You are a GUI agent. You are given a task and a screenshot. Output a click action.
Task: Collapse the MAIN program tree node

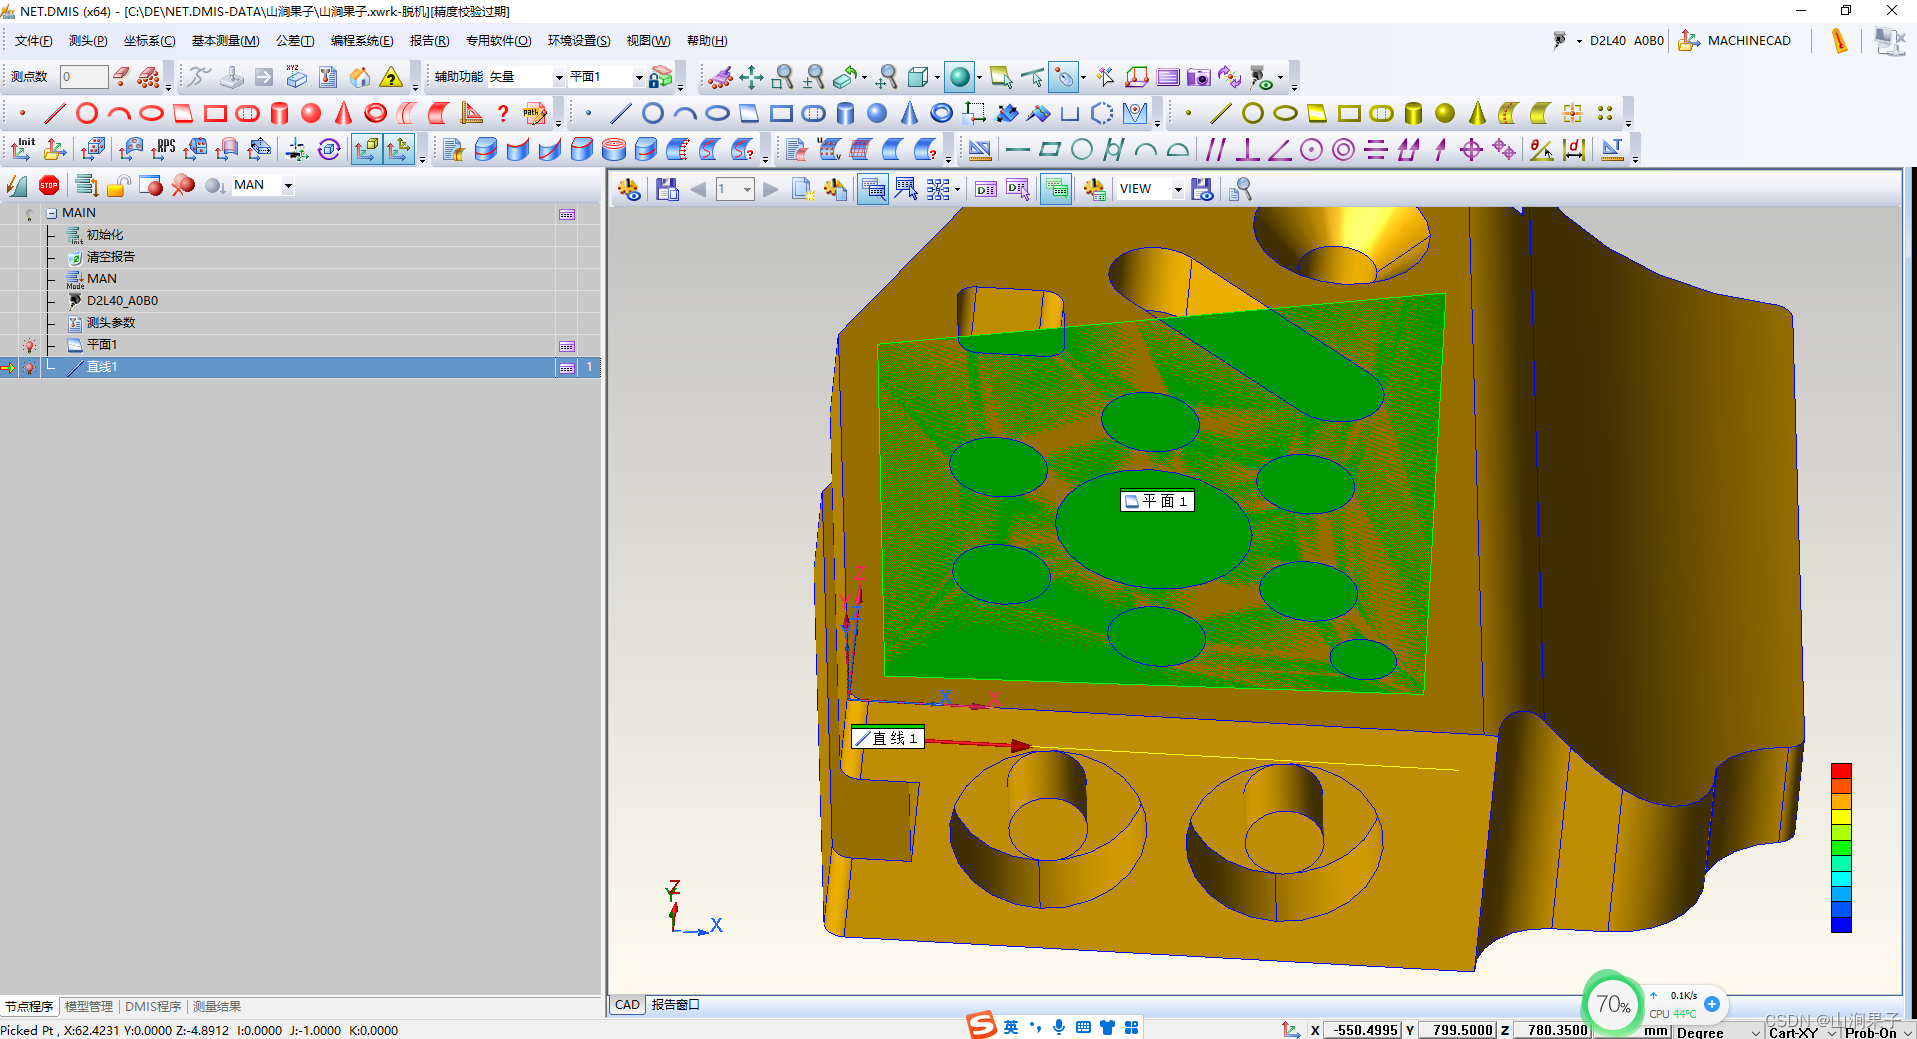coord(51,213)
